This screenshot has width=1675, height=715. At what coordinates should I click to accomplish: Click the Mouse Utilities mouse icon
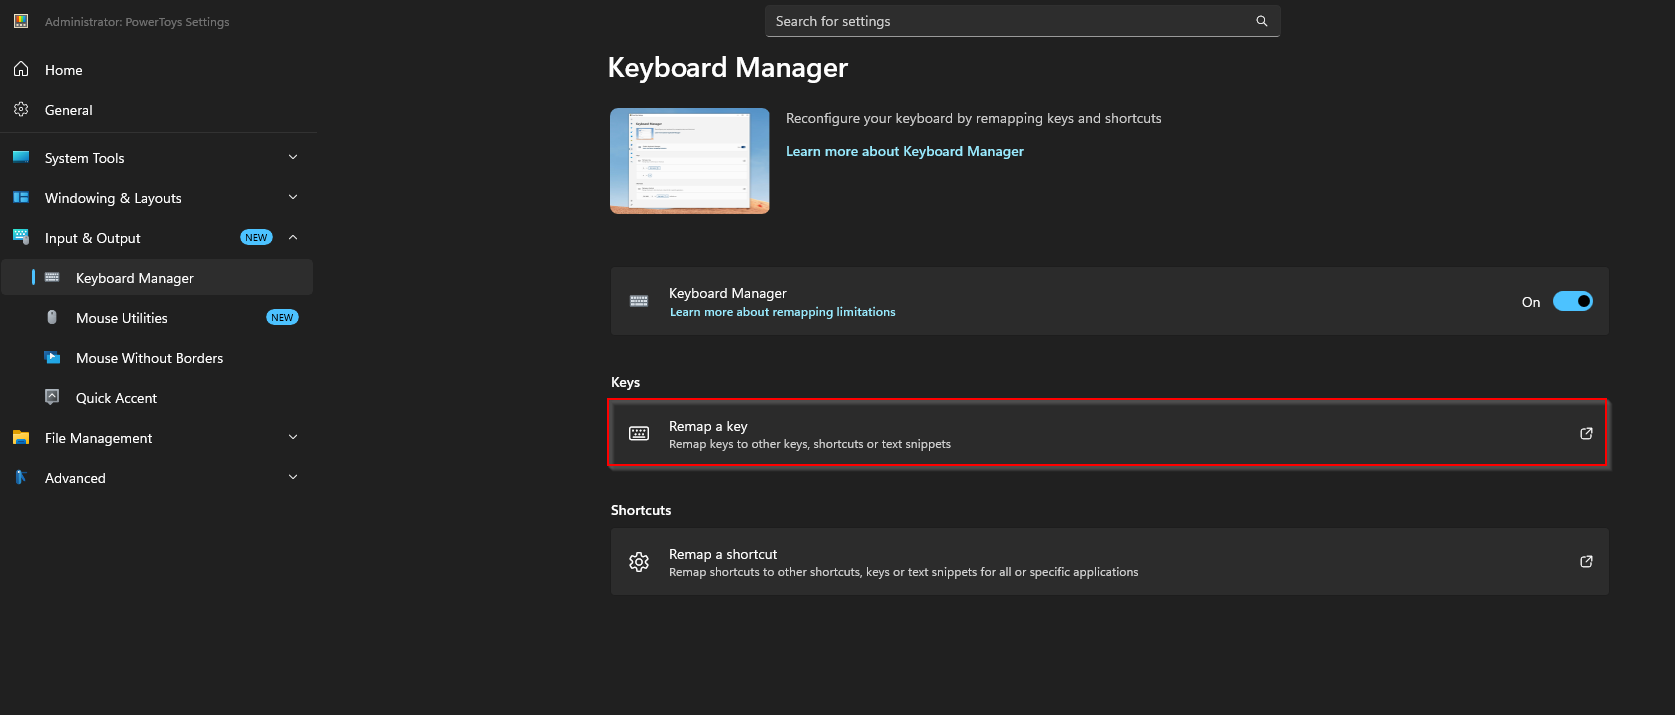pos(52,318)
